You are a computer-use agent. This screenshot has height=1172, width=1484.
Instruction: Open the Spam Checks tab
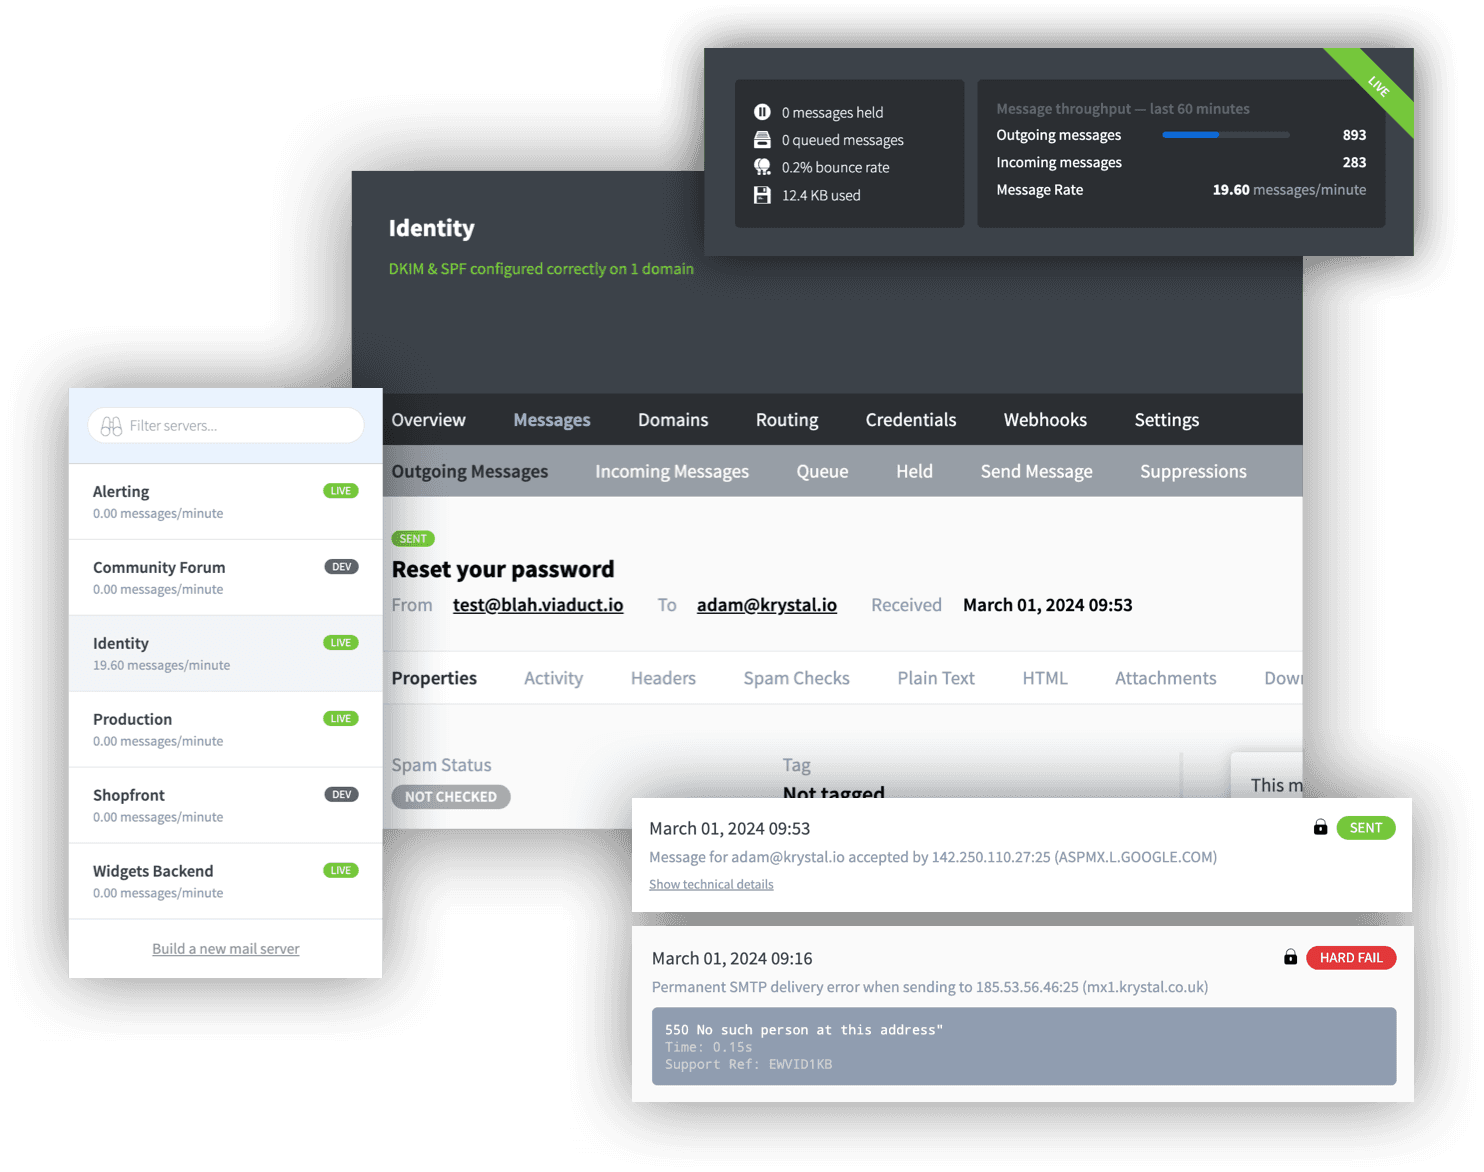click(796, 678)
